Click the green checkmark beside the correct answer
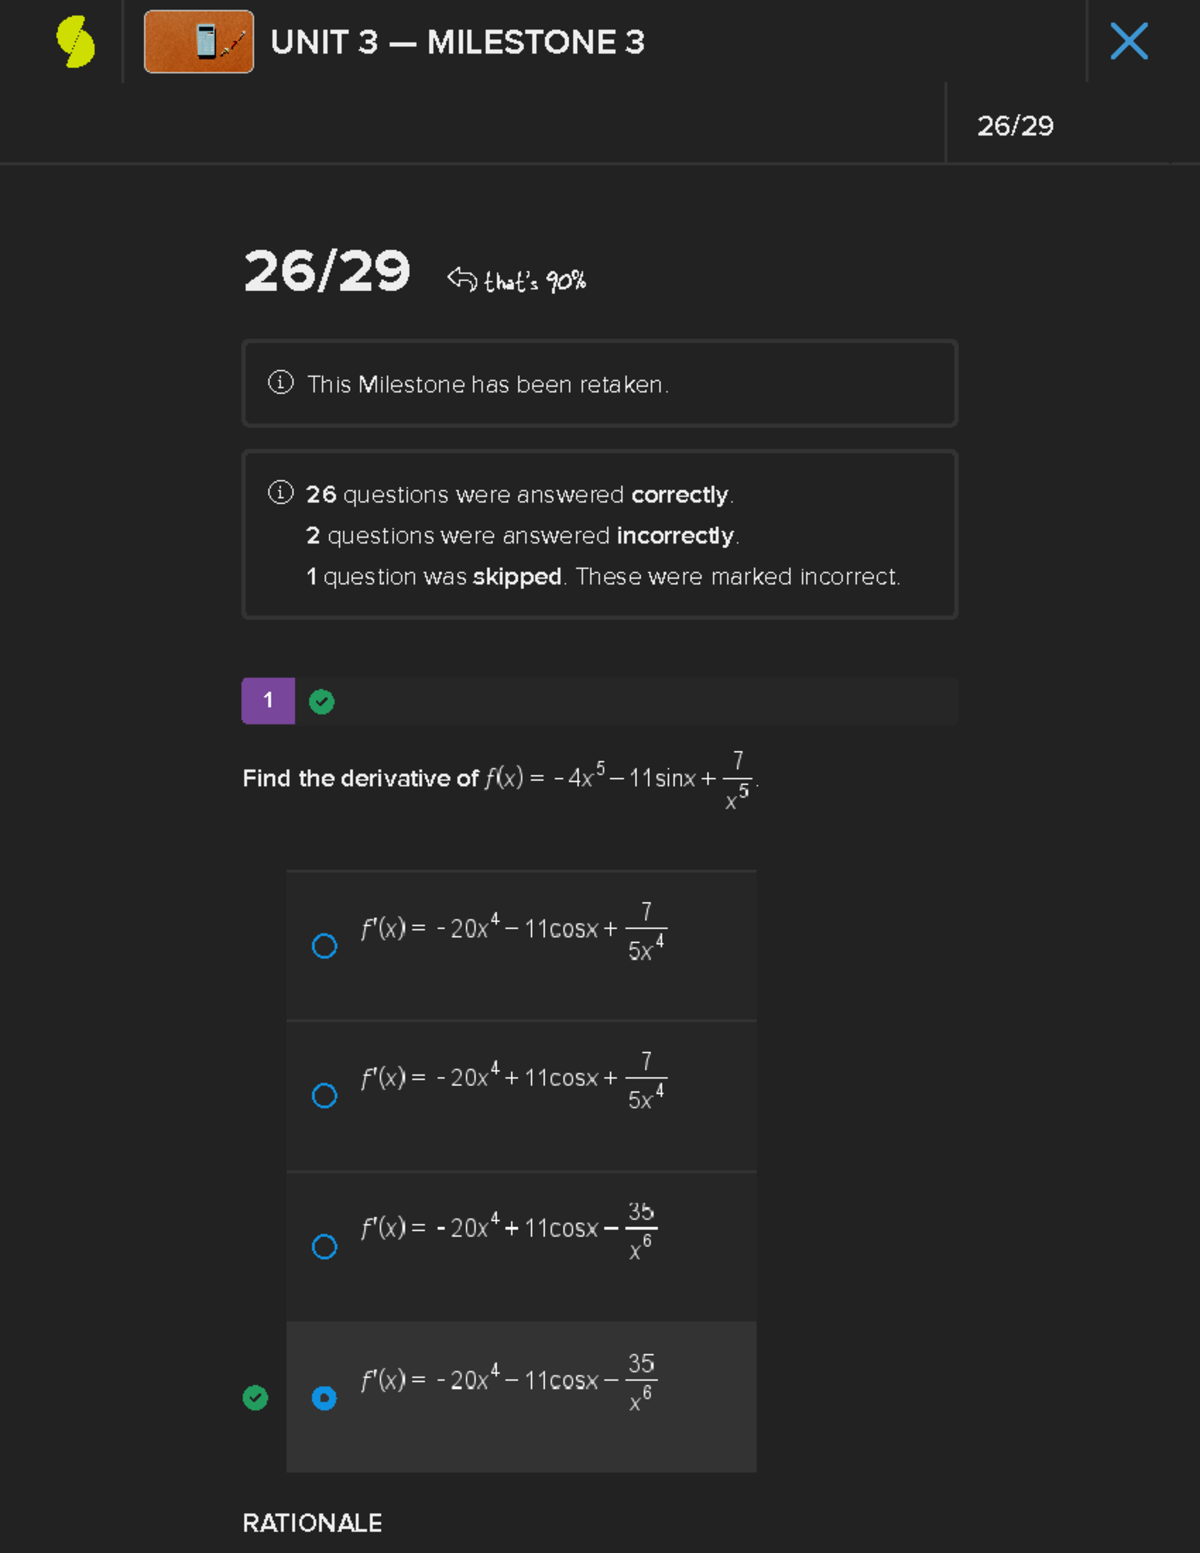 tap(255, 1397)
